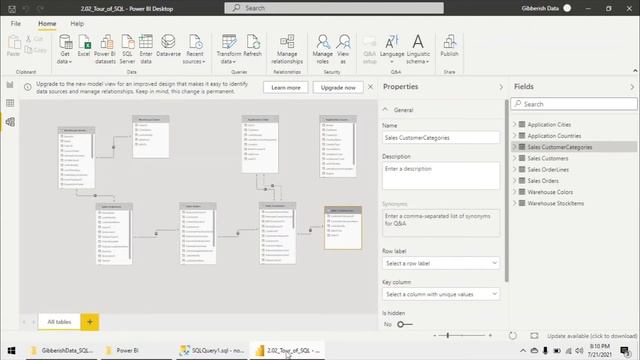Viewport: 640px width, 360px height.
Task: Refresh the data model
Action: [252, 45]
